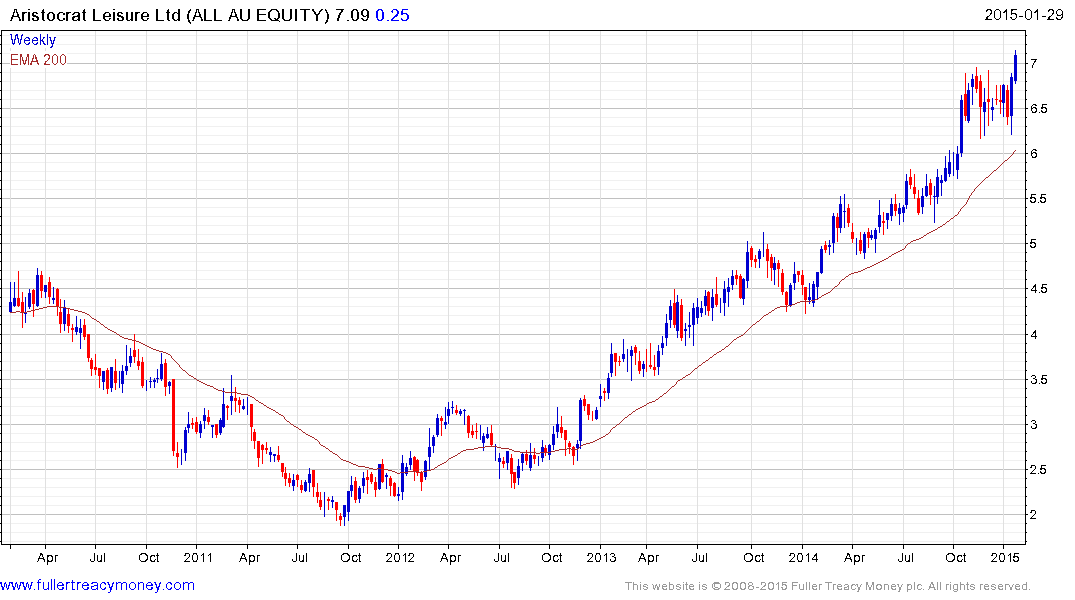The width and height of the screenshot is (1075, 600).
Task: Click the Aristocrat Leisure Ltd chart title
Action: tap(170, 15)
